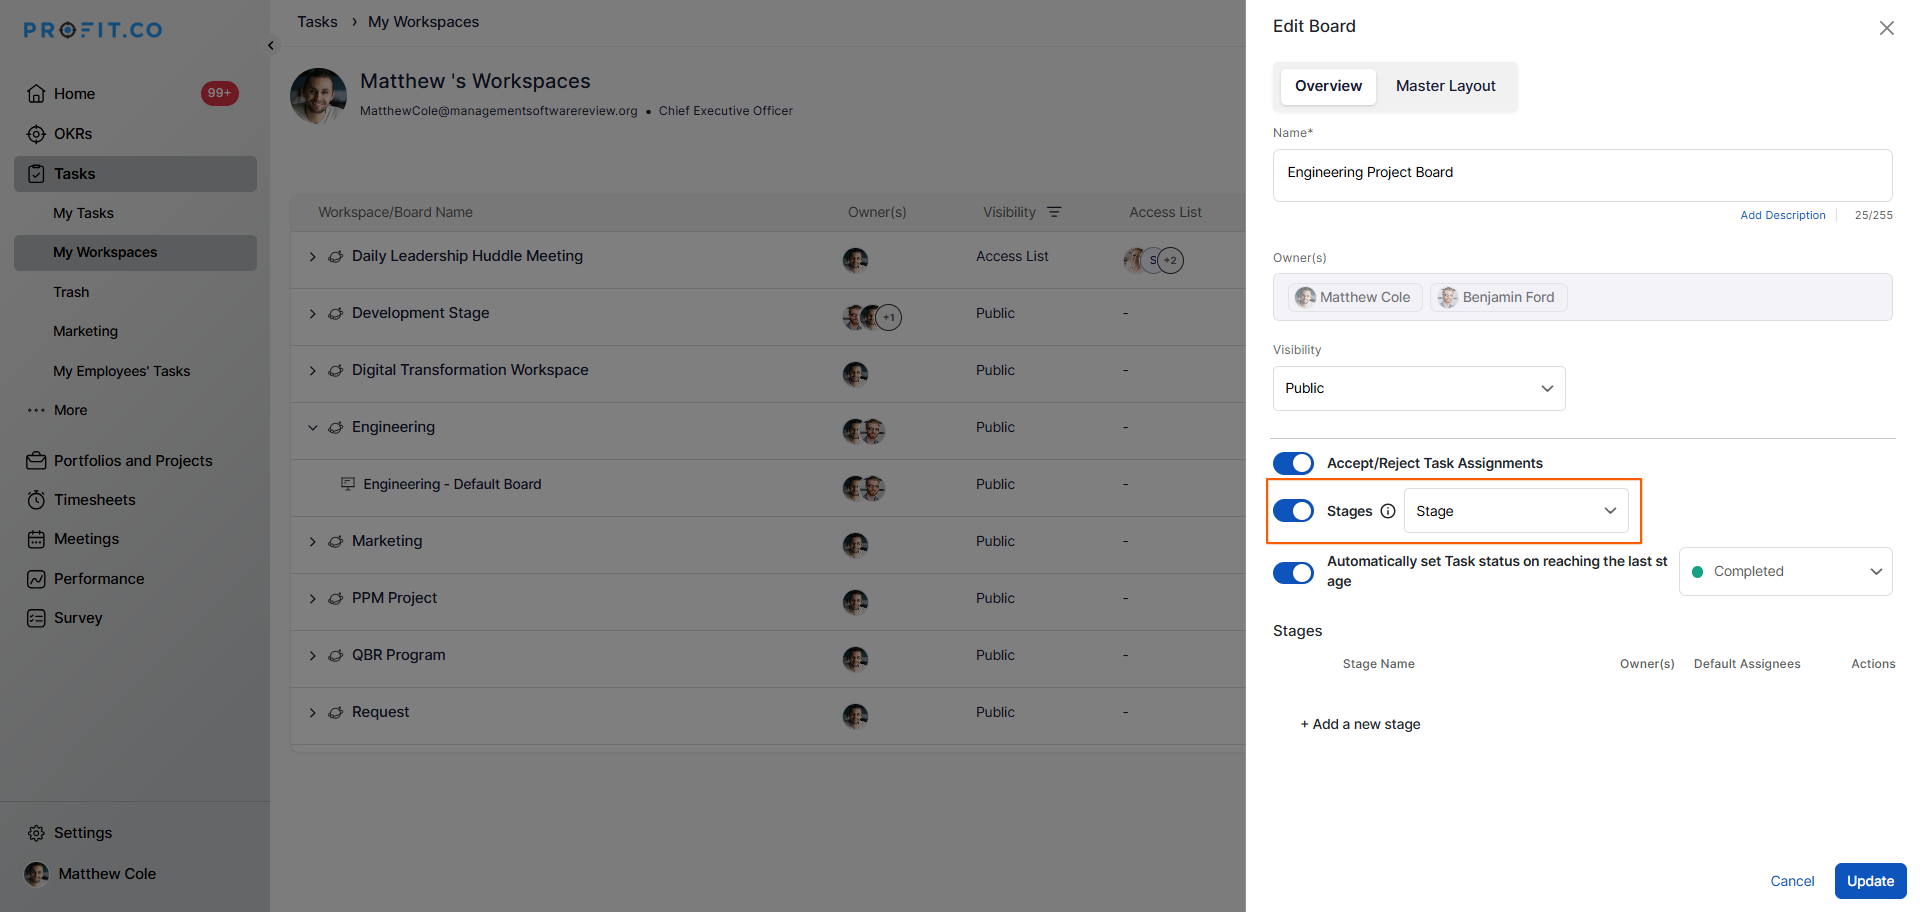This screenshot has width=1920, height=912.
Task: Open Settings gear icon
Action: (36, 833)
